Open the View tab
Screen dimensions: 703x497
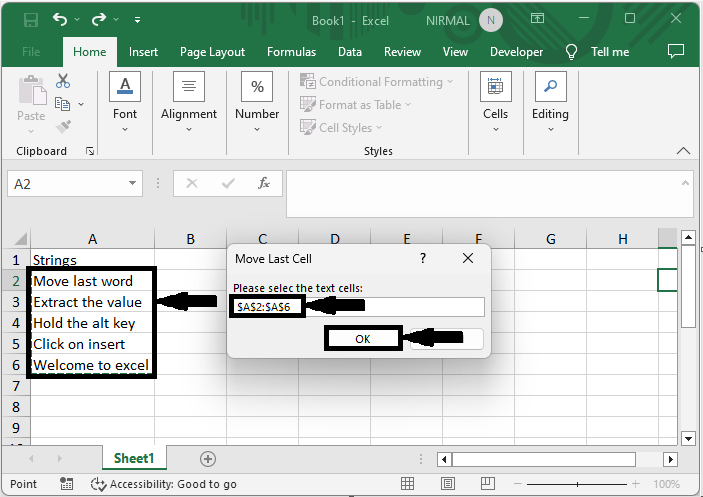(455, 52)
